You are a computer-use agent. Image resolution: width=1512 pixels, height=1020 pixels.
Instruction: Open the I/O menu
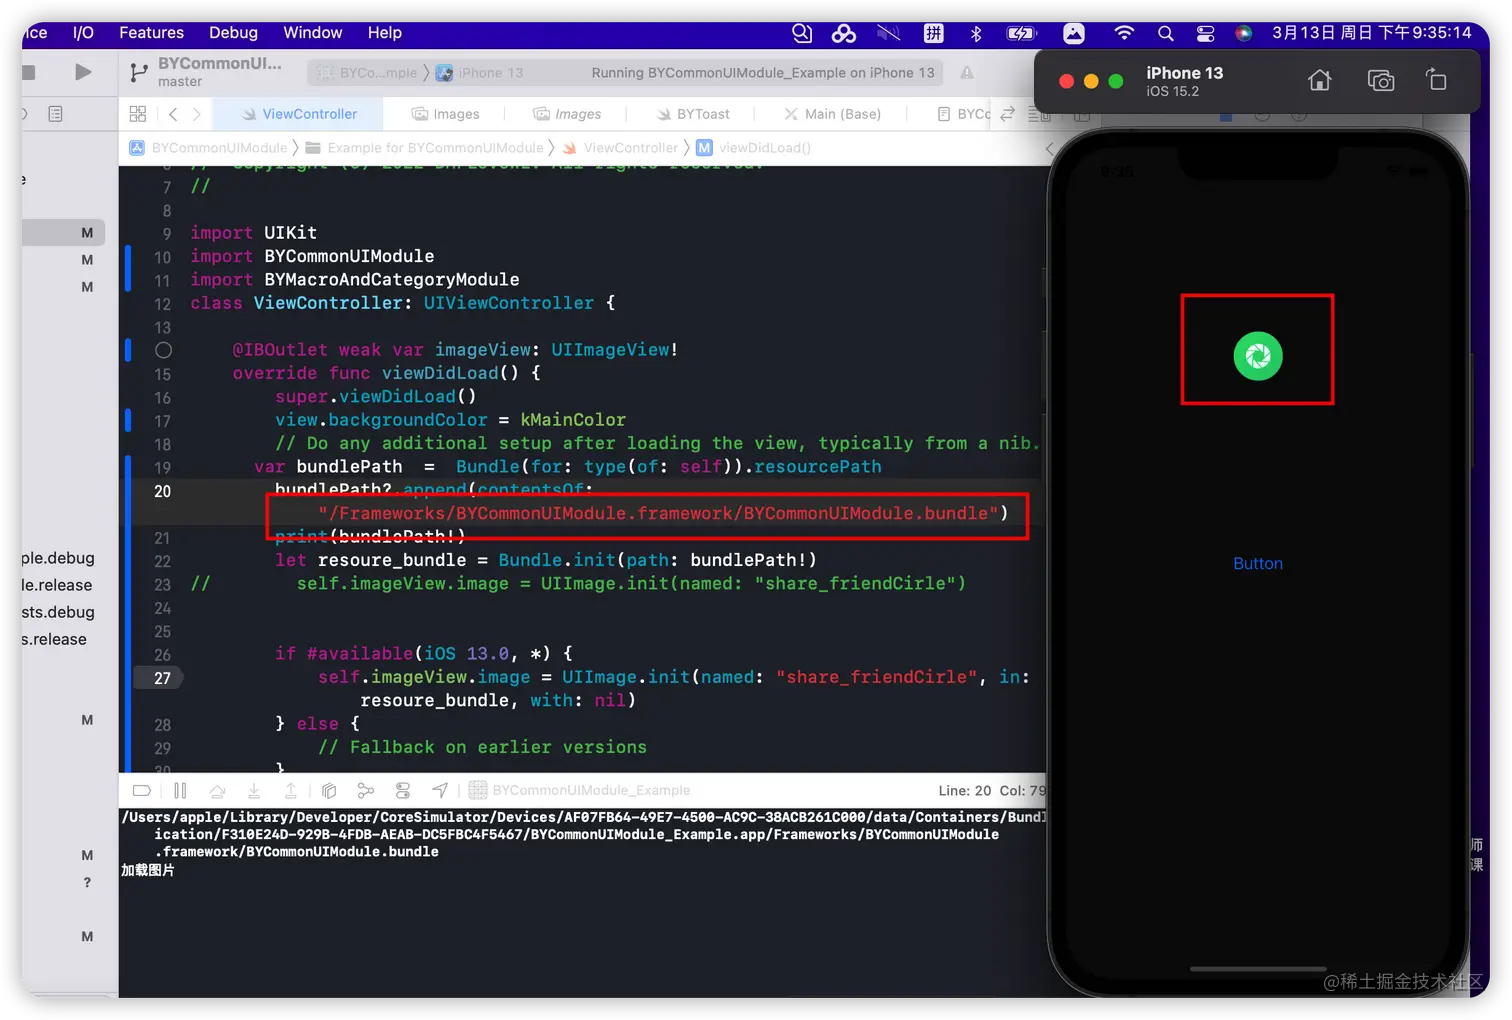83,33
